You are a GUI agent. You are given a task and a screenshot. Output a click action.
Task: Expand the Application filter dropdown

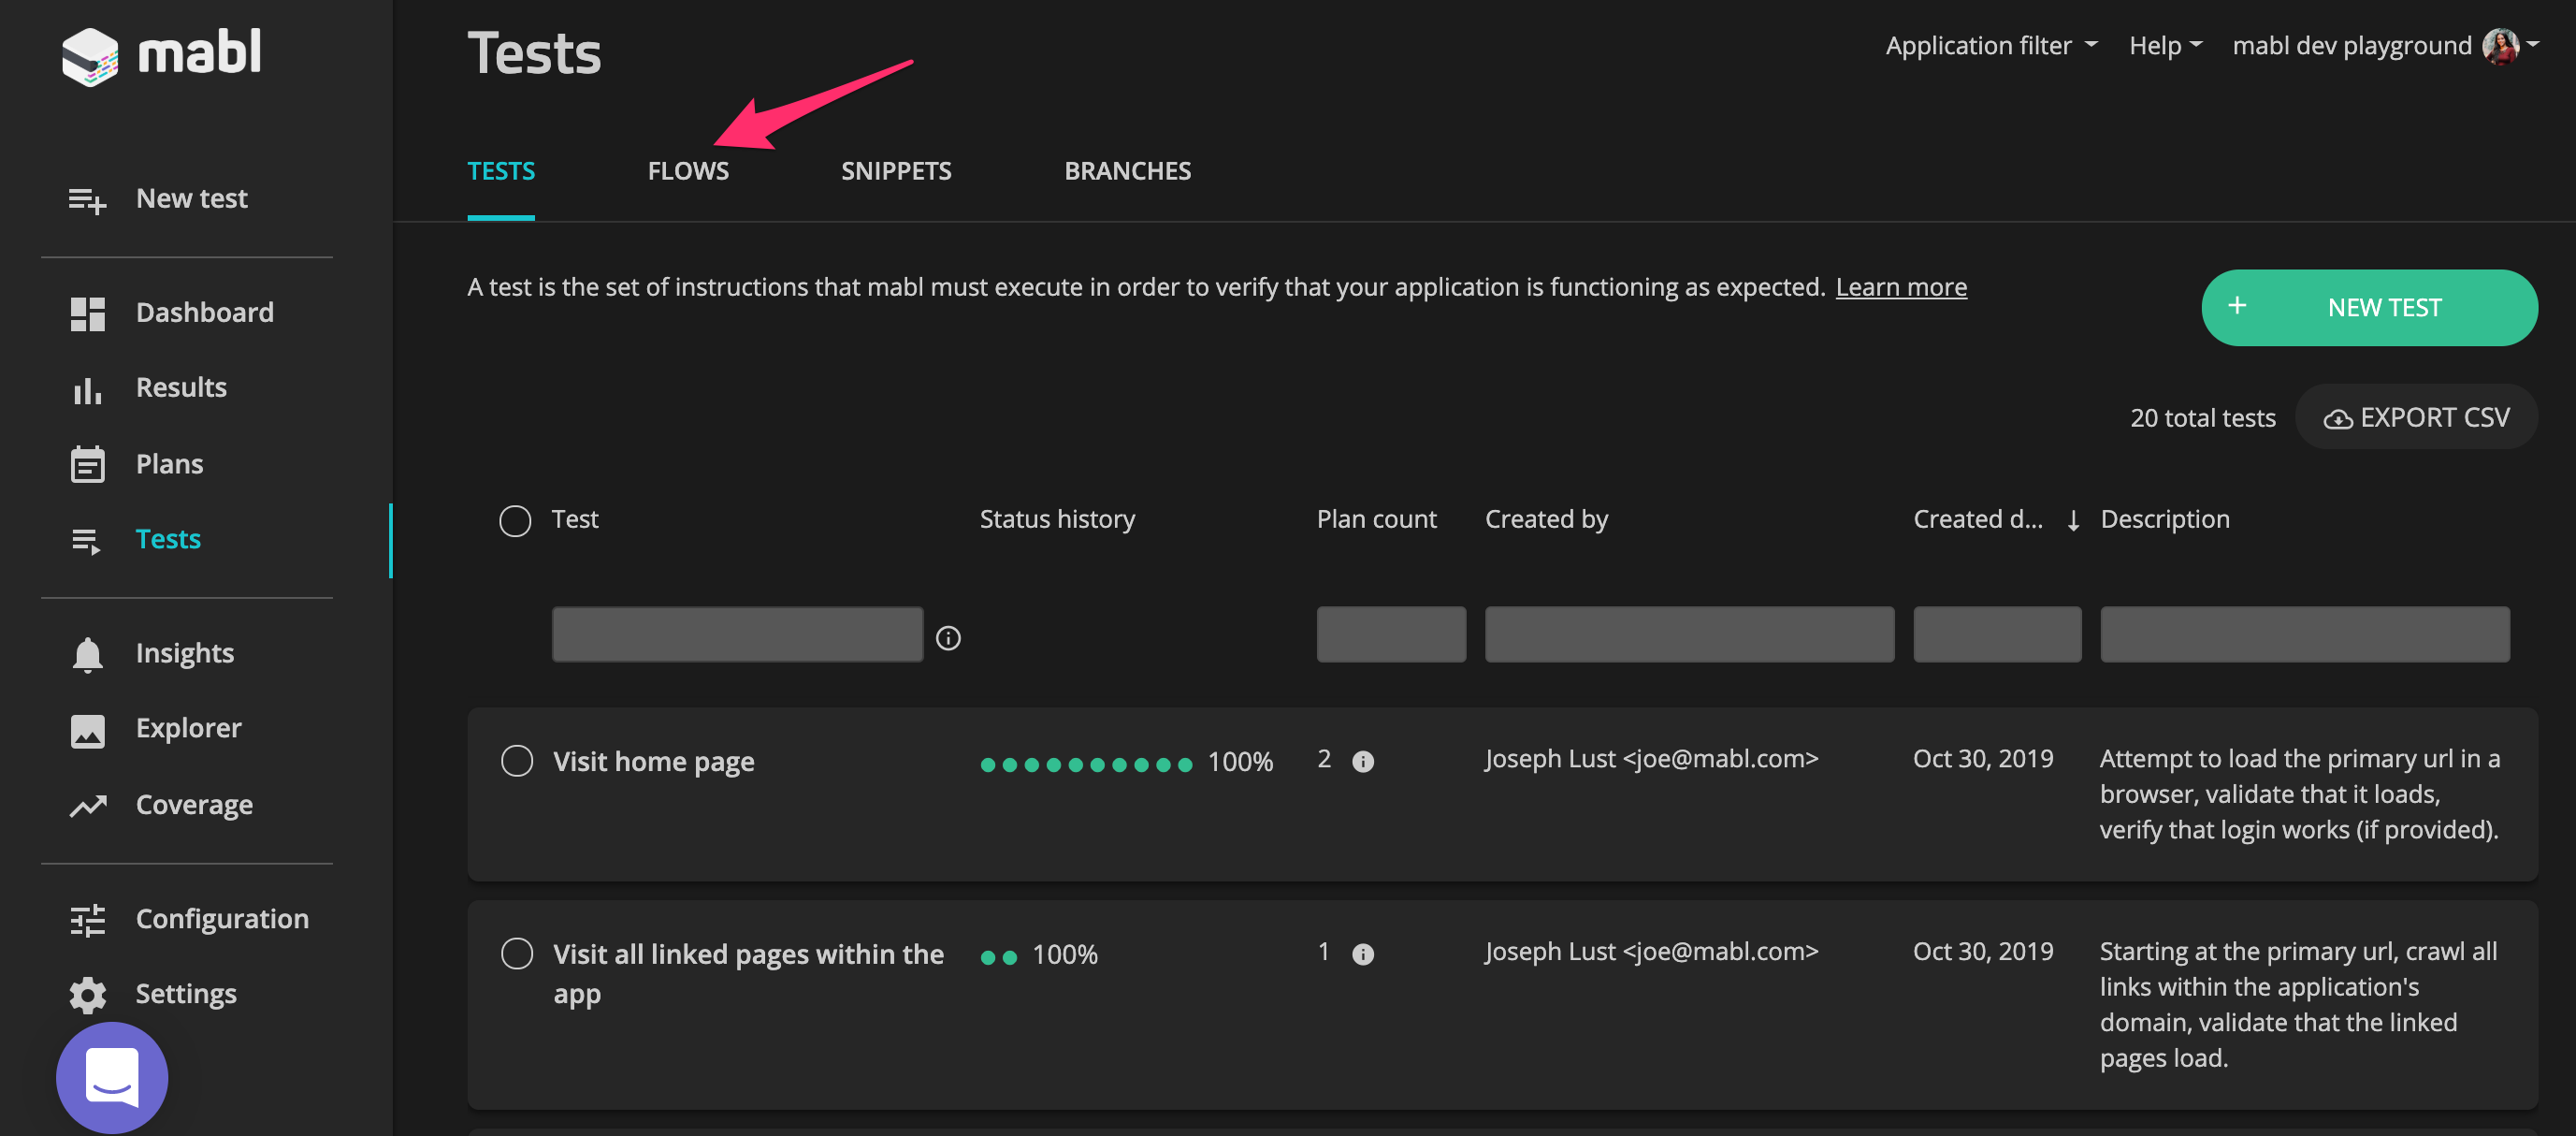(x=1990, y=46)
